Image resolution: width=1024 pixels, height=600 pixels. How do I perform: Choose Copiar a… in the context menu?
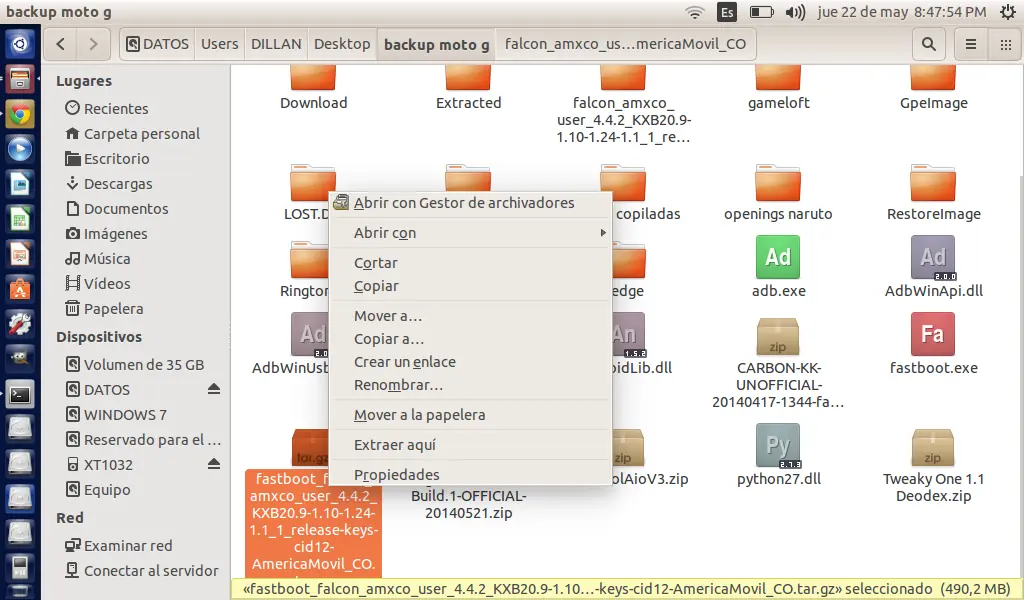click(470, 339)
